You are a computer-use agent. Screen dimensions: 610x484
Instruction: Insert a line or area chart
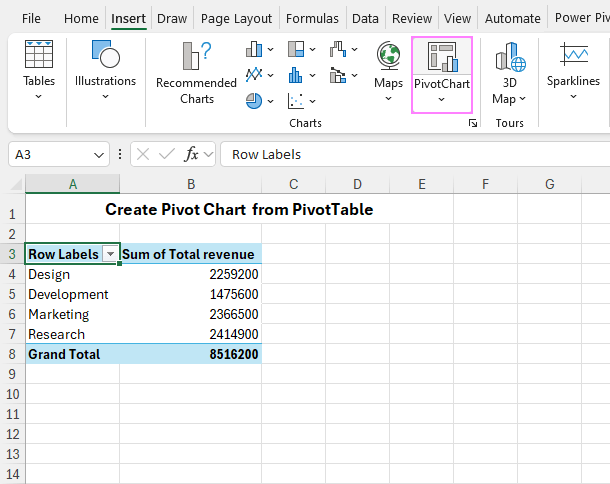coord(254,75)
